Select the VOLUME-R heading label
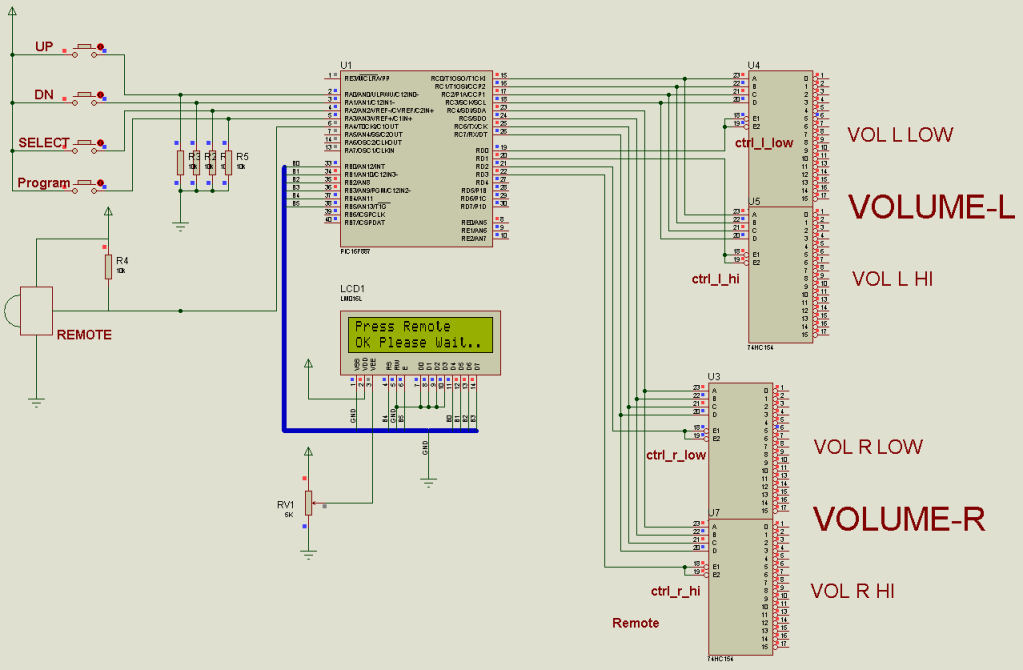Viewport: 1023px width, 670px height. click(898, 519)
